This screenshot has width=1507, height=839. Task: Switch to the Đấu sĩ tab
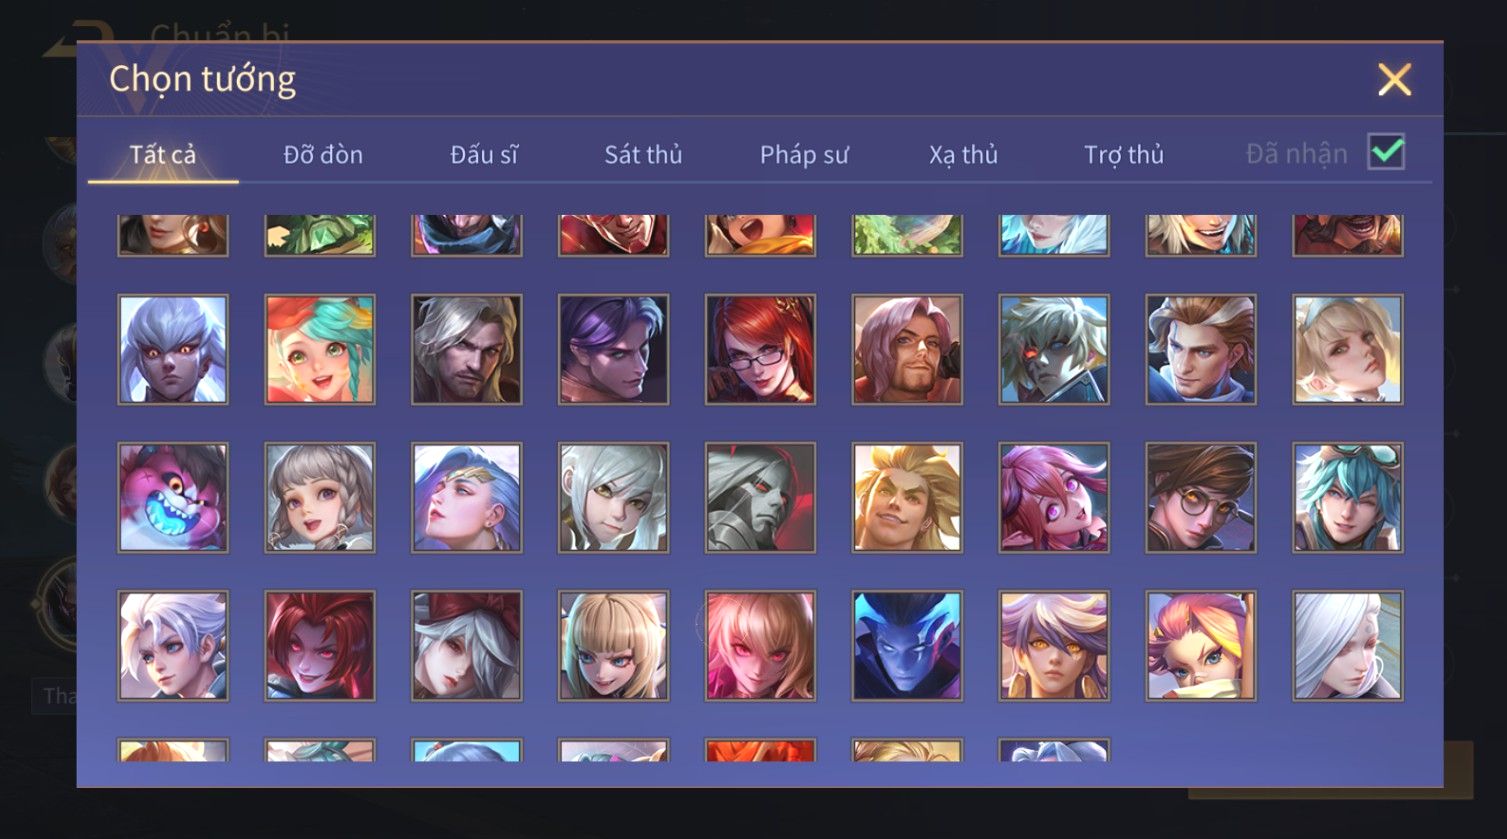point(484,155)
